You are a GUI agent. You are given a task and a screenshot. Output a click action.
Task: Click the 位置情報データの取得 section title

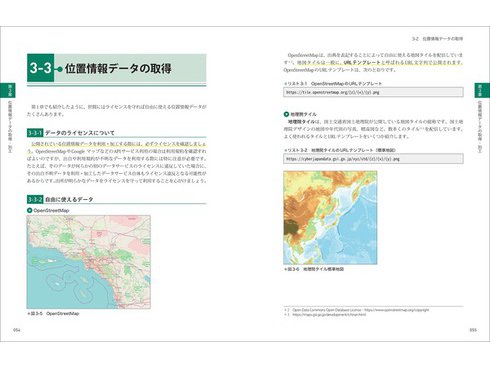click(x=118, y=68)
